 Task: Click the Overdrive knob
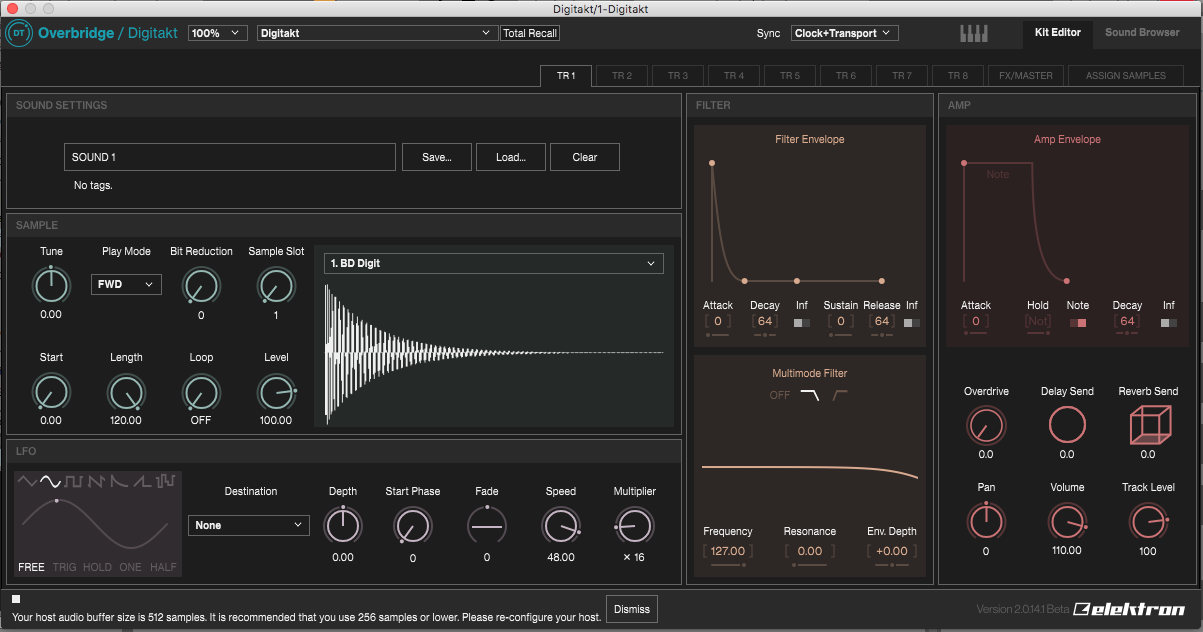pyautogui.click(x=986, y=426)
